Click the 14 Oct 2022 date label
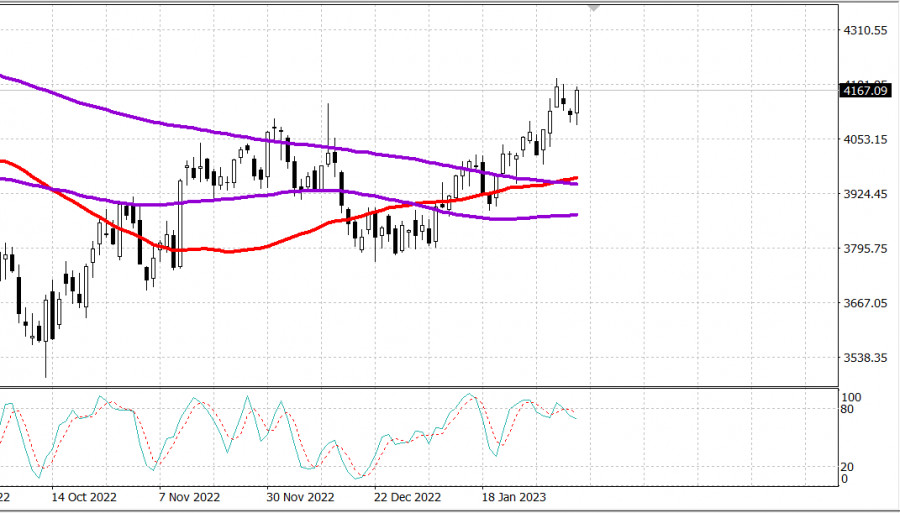900x513 pixels. pyautogui.click(x=85, y=497)
